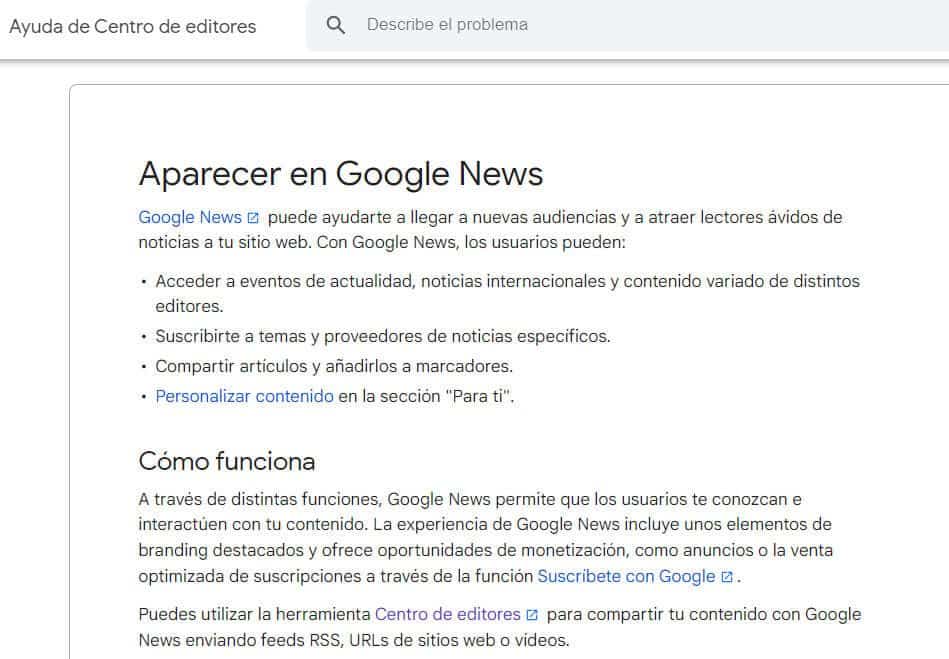Viewport: 949px width, 659px height.
Task: Click the "Cómo funciona" heading
Action: click(227, 462)
